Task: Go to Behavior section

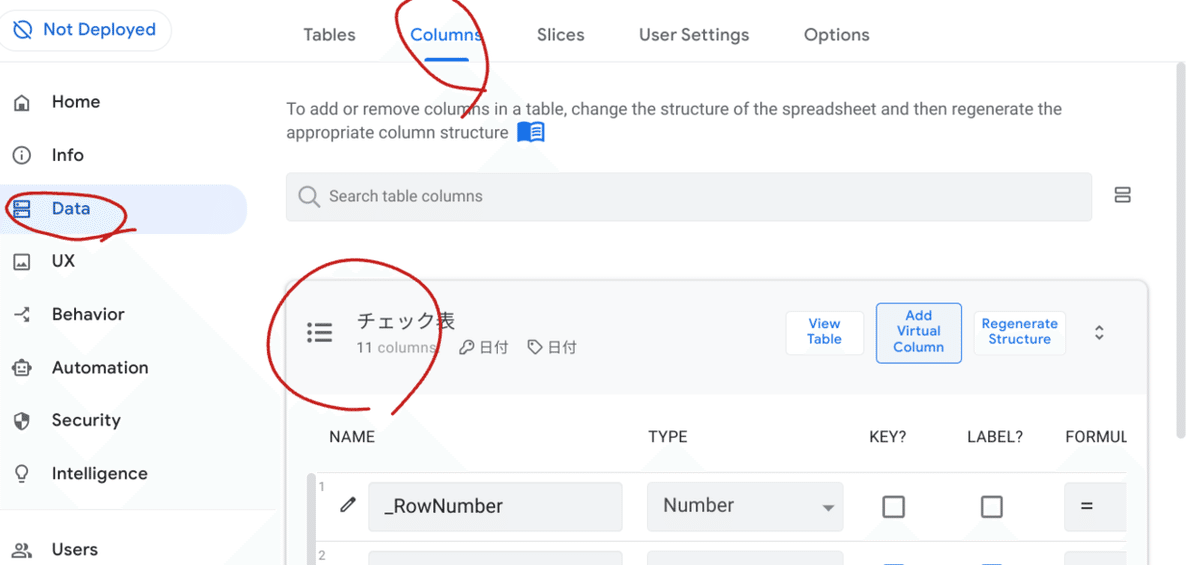Action: [x=88, y=314]
